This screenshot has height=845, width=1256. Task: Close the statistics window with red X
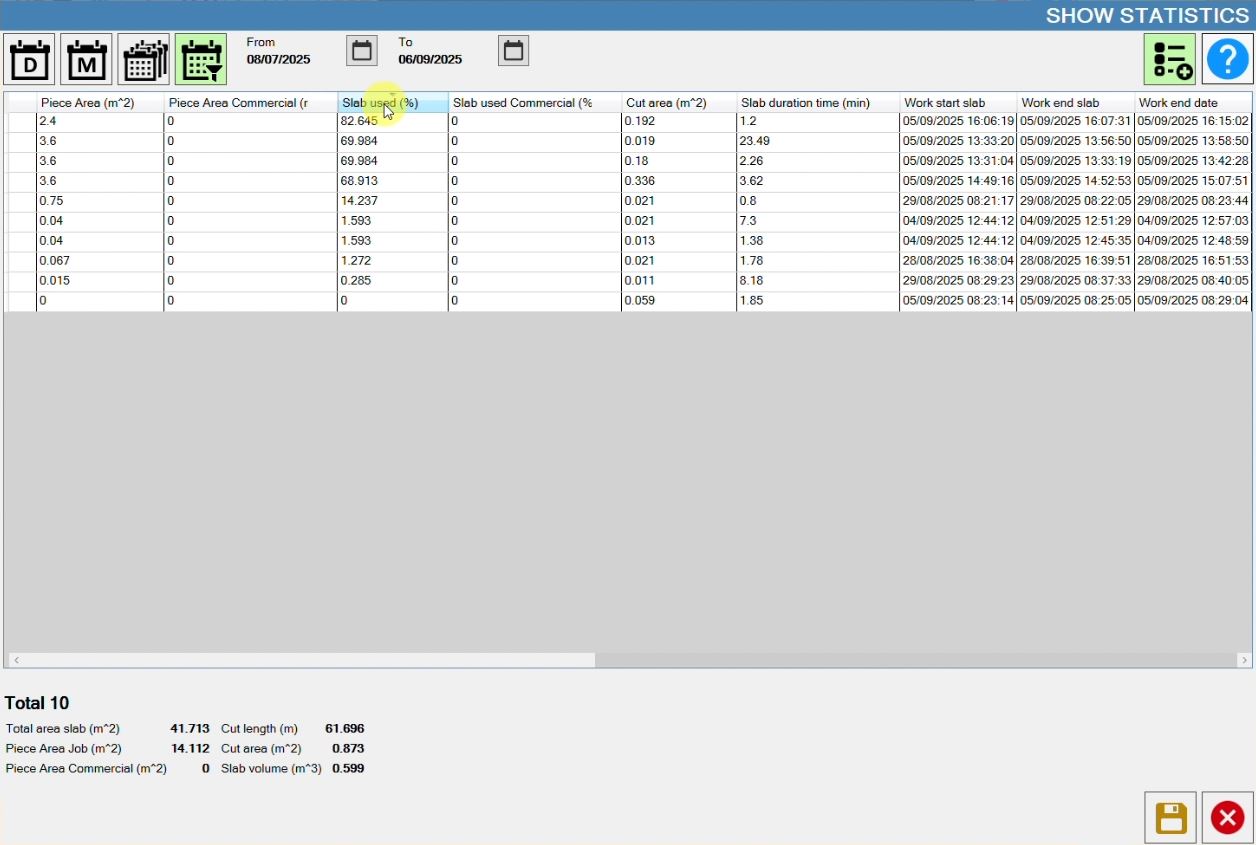coord(1227,818)
